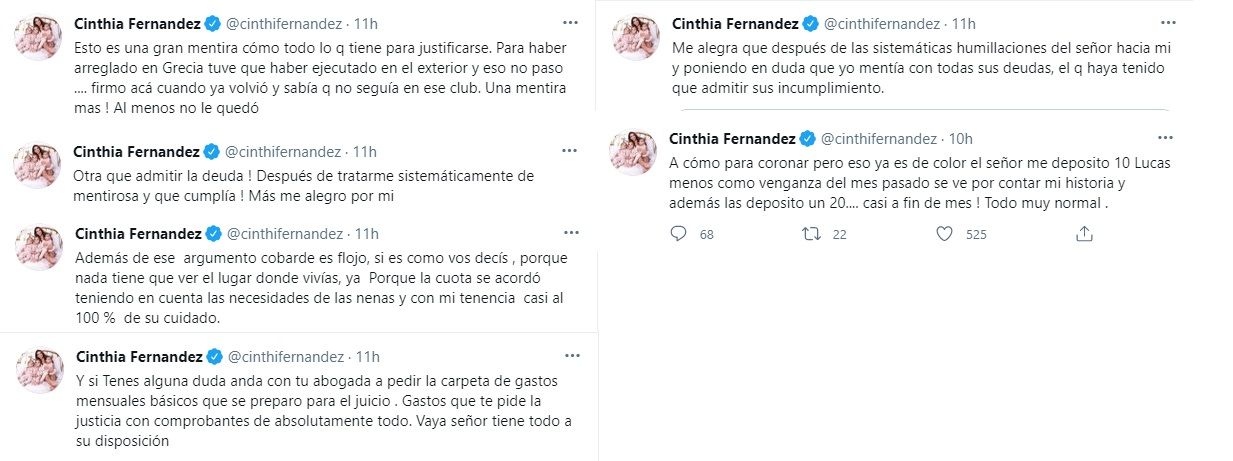Open more options for "Esto es una gran mentira" tweet

(x=569, y=21)
